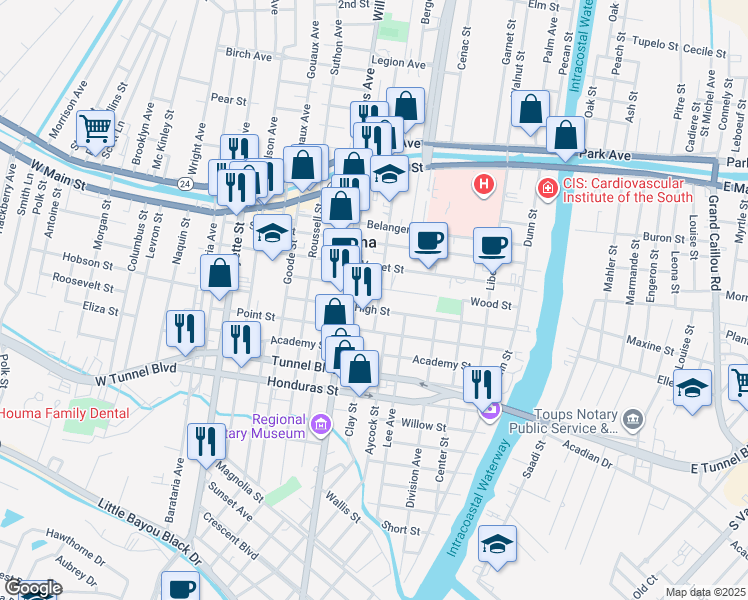This screenshot has height=600, width=748.
Task: Select the graduation cap marker near Old Ct
Action: (x=497, y=546)
